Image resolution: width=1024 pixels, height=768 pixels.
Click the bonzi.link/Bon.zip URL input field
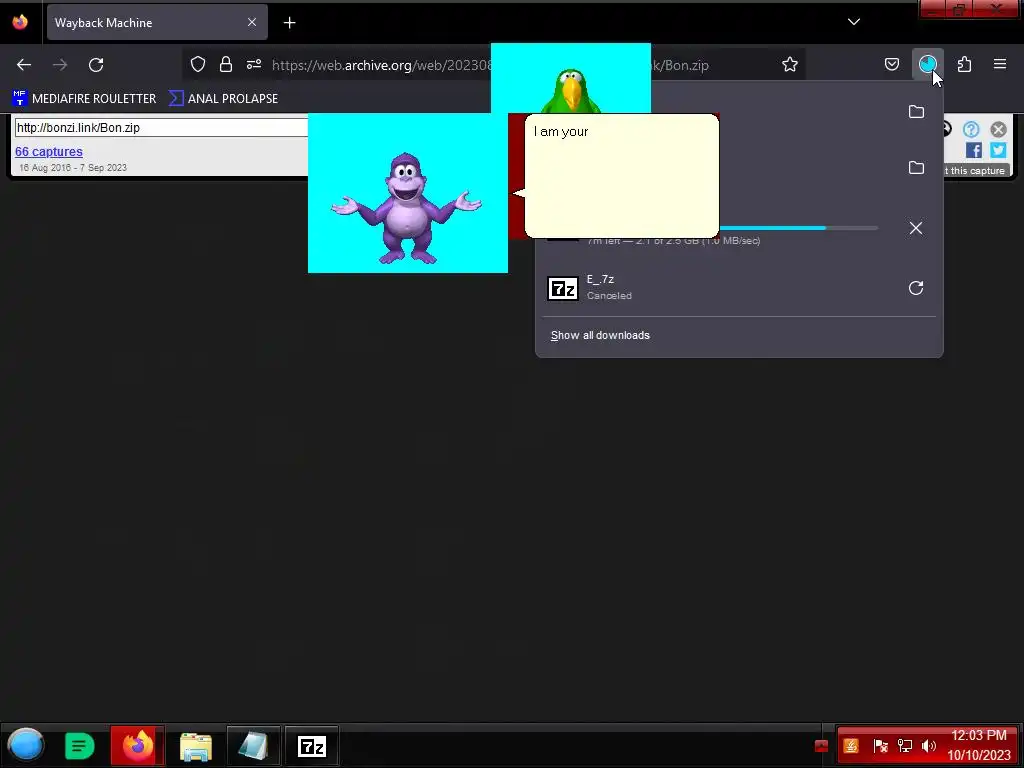[161, 127]
